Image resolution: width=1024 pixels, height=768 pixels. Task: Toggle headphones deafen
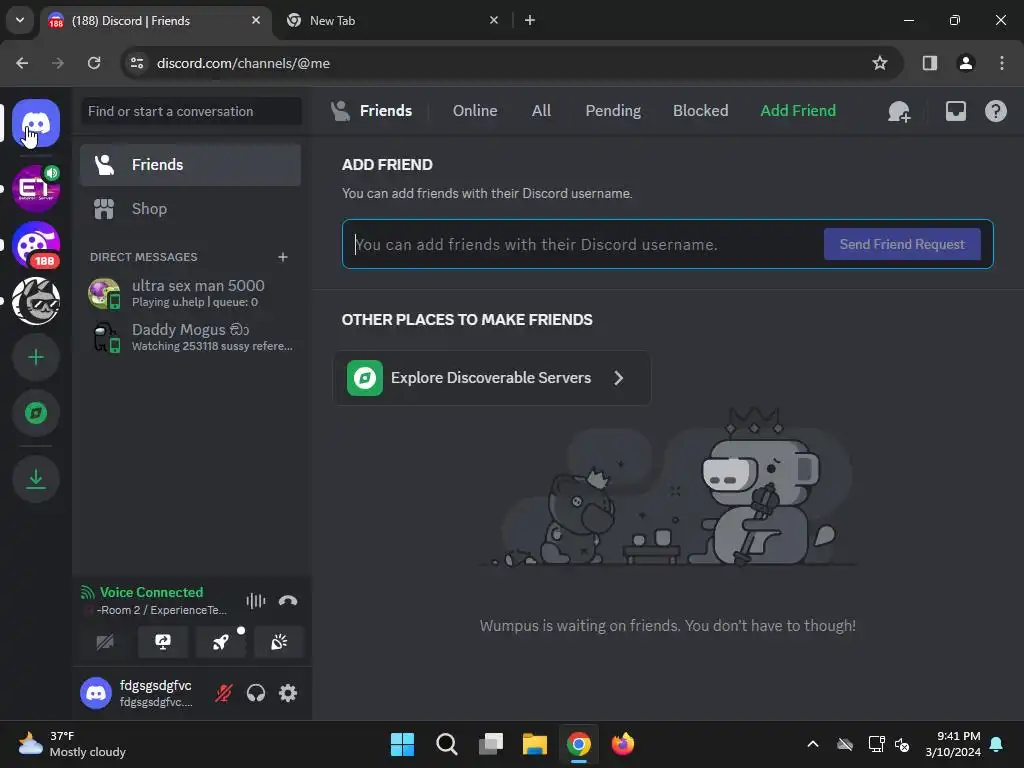click(x=256, y=693)
